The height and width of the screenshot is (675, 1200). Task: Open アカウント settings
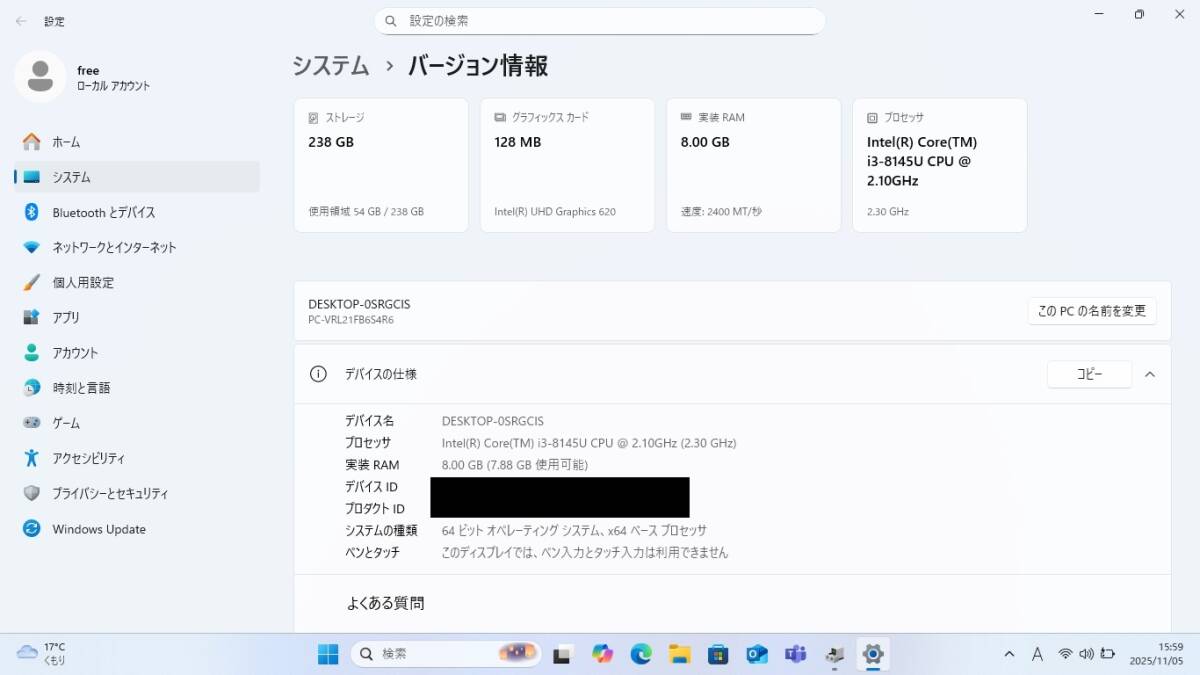tap(136, 352)
